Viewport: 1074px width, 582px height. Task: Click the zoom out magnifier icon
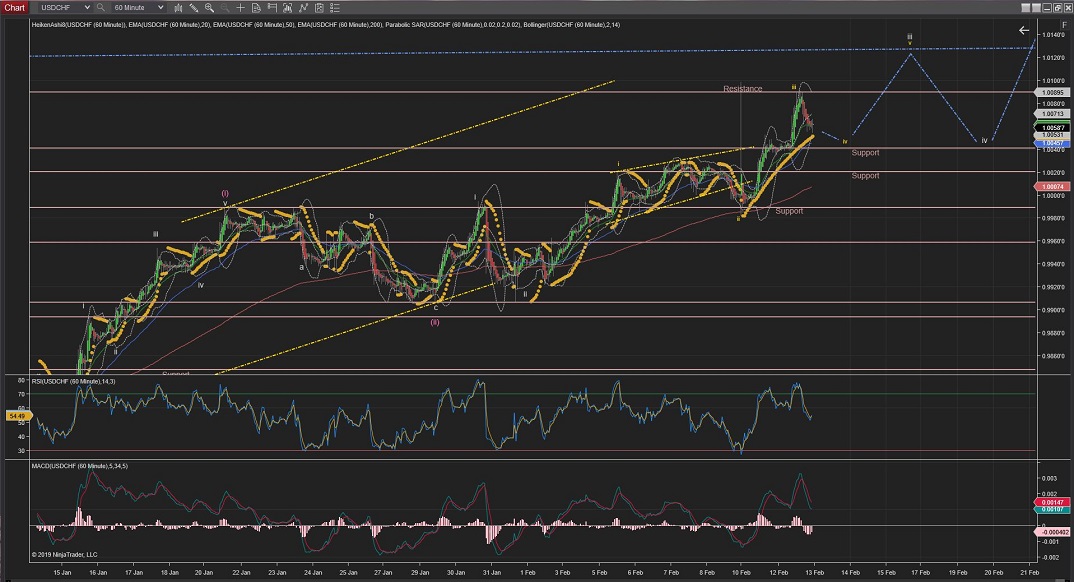tap(224, 8)
